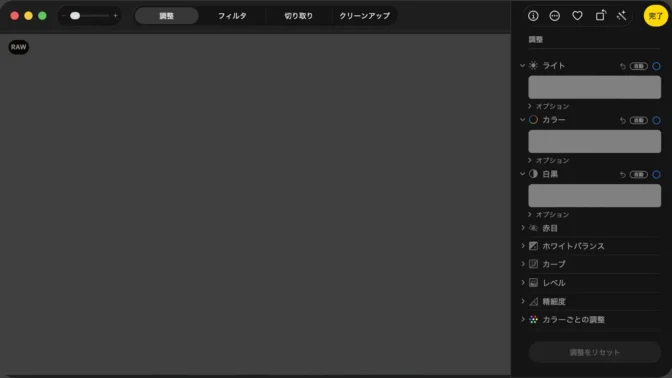Undo ライト adjustments with revert arrow
672x378 pixels.
coord(622,66)
